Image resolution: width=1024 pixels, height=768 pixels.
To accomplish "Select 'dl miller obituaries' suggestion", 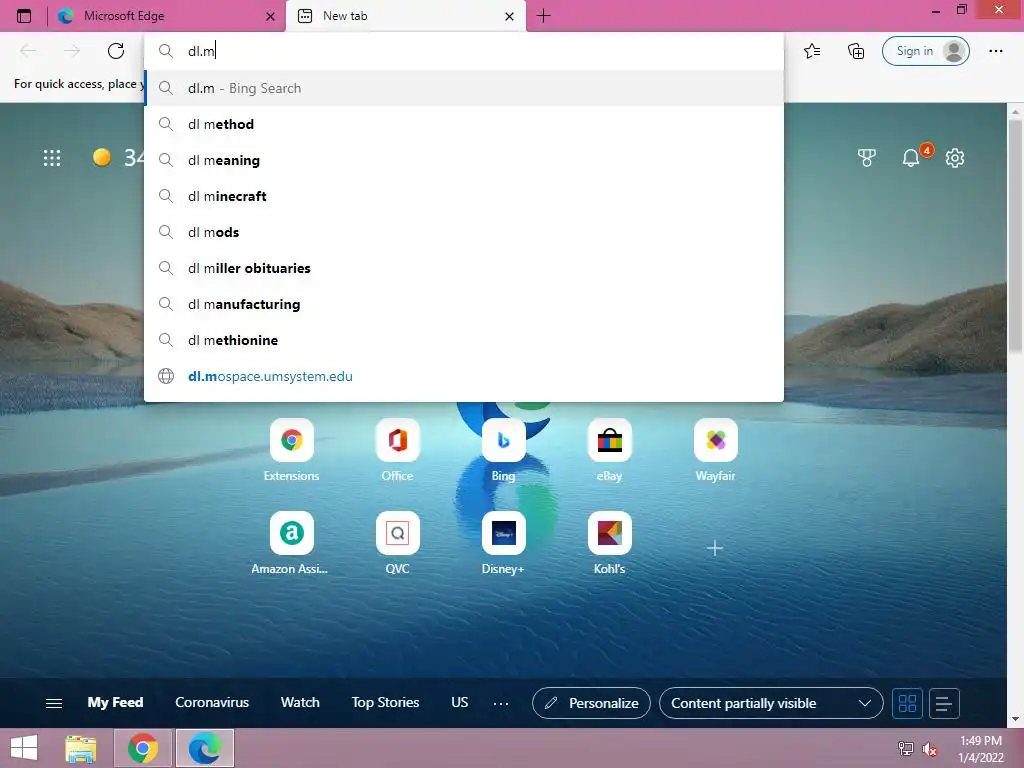I will coord(464,268).
